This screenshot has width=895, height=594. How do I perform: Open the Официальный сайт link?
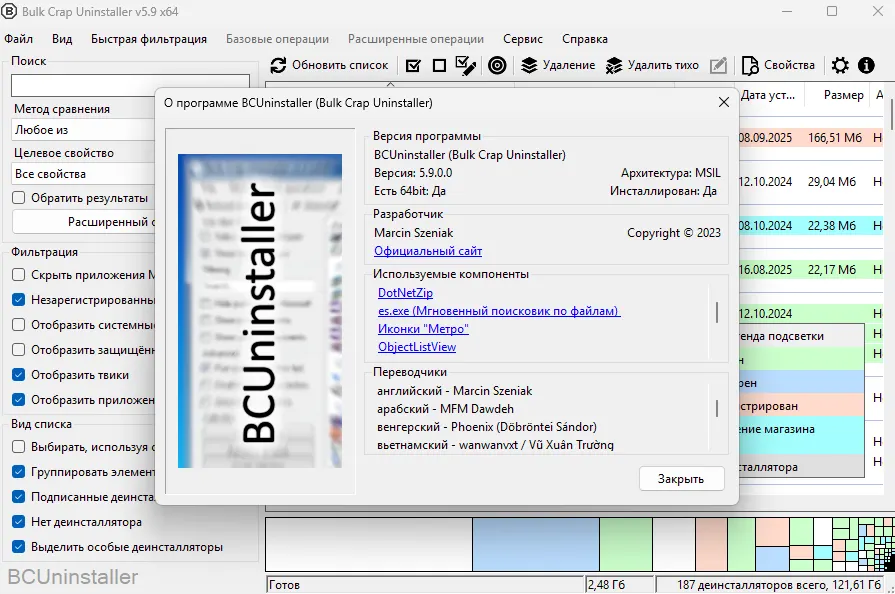coord(428,251)
